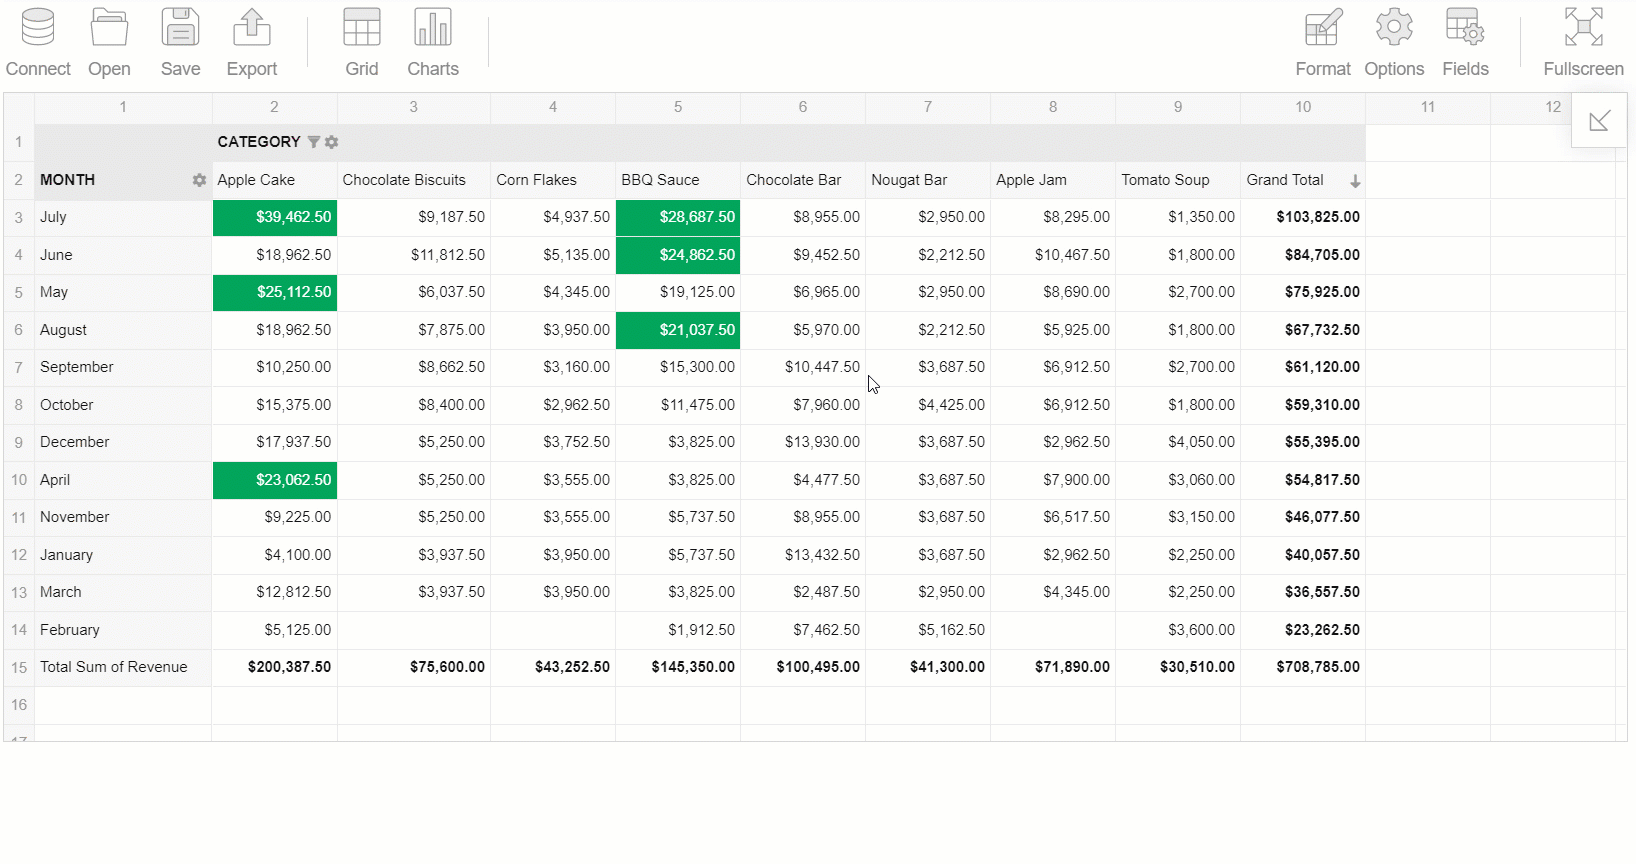Viewport: 1636px width, 864px height.
Task: Click column number 5 header
Action: coord(678,107)
